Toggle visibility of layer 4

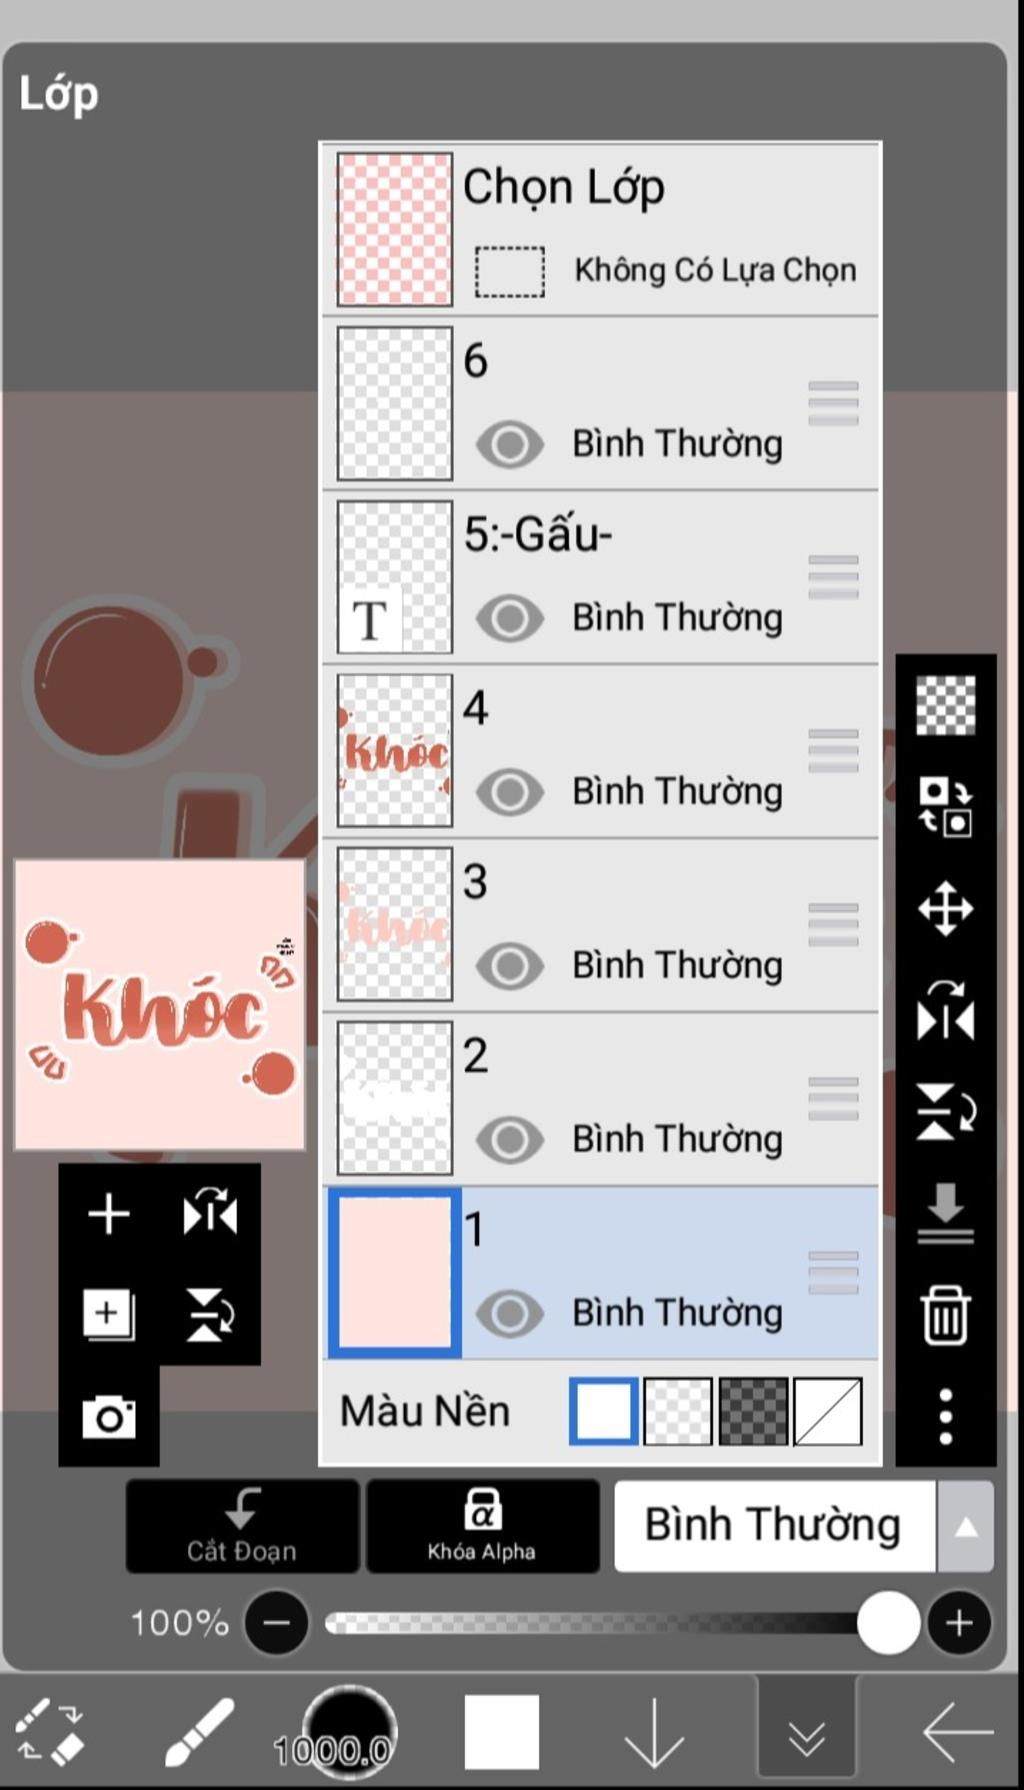click(x=510, y=792)
